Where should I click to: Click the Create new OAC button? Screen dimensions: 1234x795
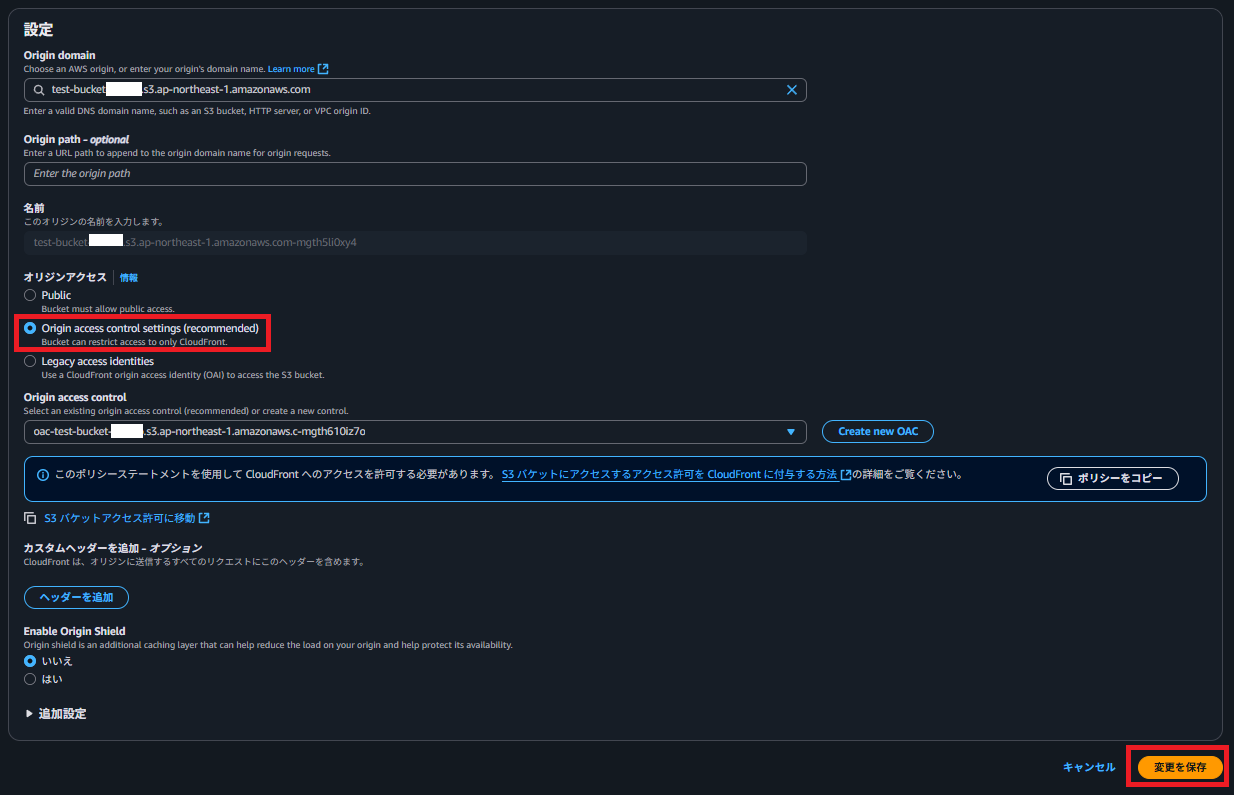click(878, 432)
